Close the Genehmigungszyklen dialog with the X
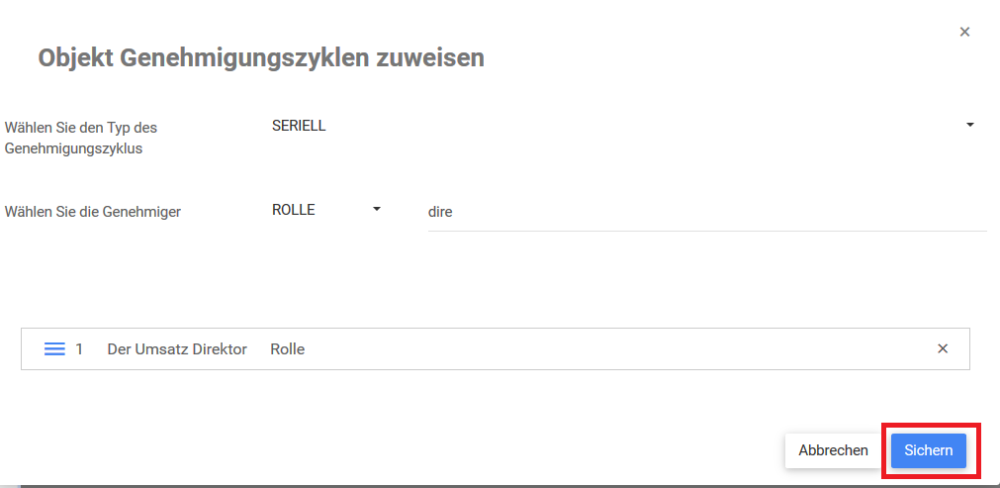 coord(965,32)
